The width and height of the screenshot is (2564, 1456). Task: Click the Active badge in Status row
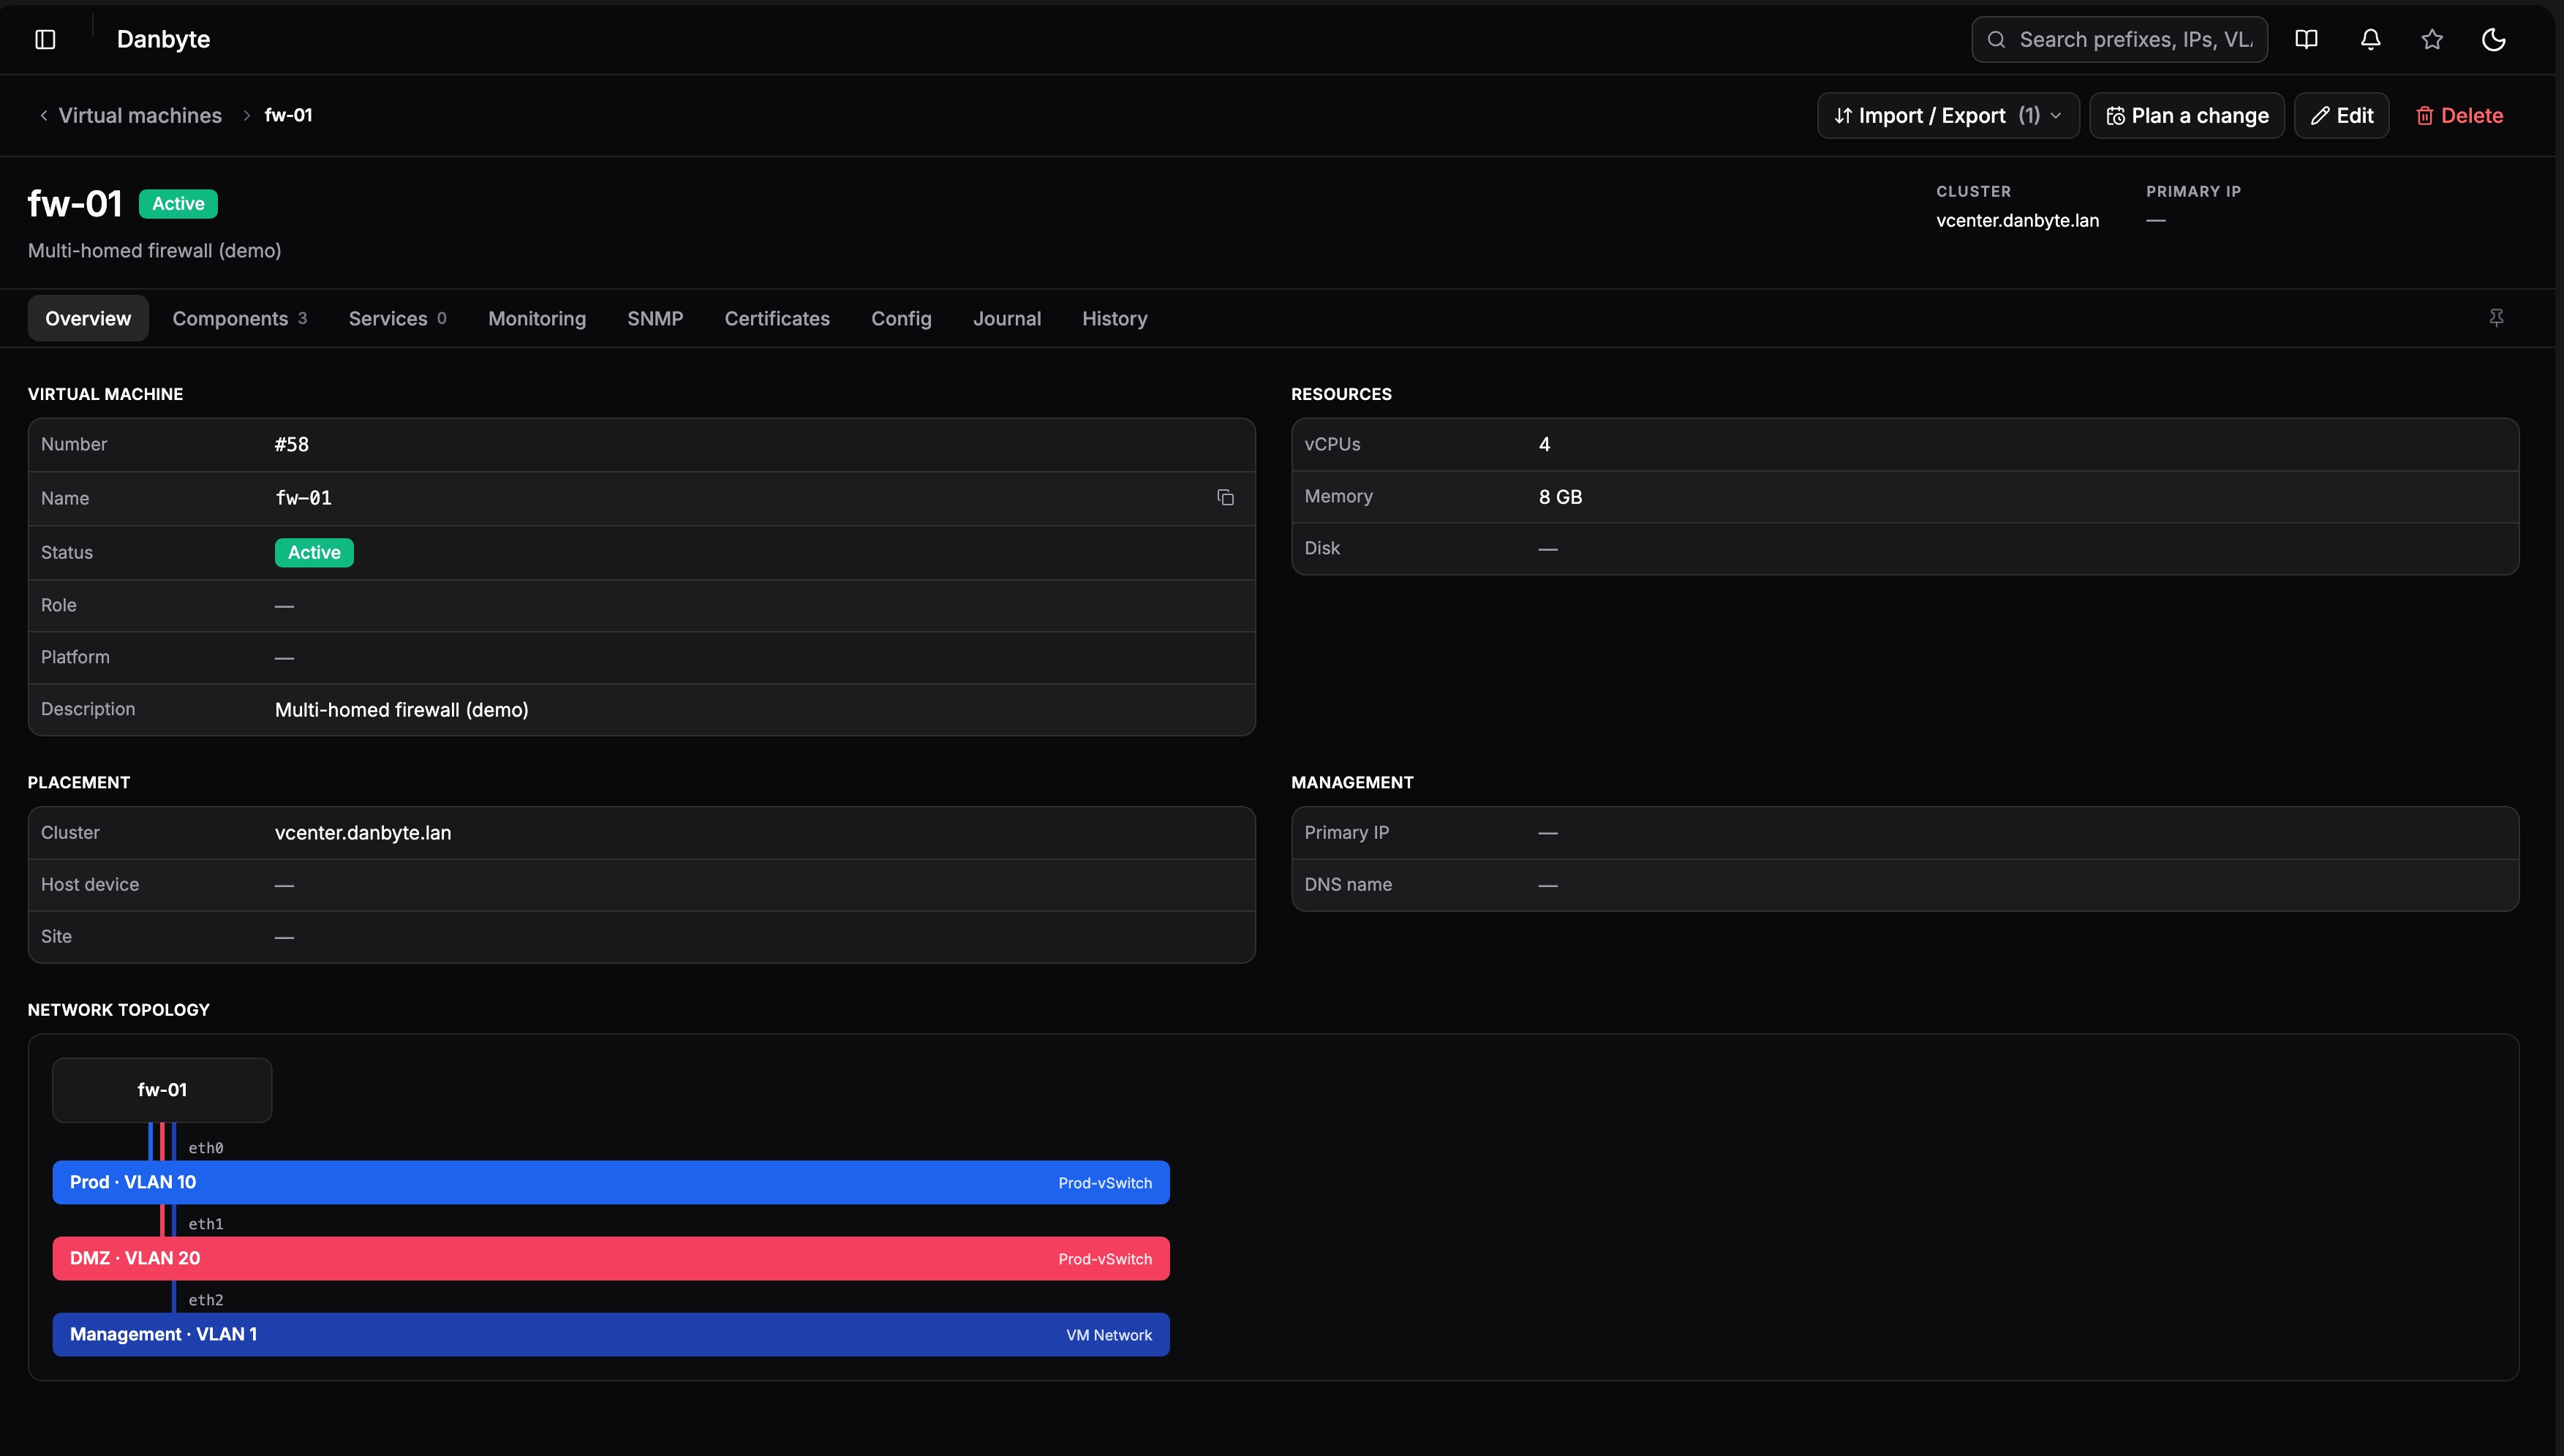tap(314, 553)
